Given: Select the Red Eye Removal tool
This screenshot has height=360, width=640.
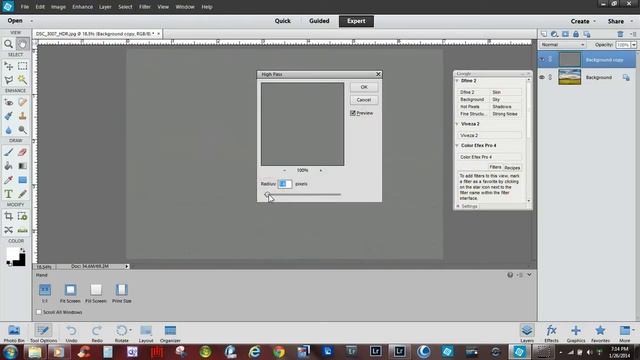Looking at the screenshot, I should pos(8,102).
